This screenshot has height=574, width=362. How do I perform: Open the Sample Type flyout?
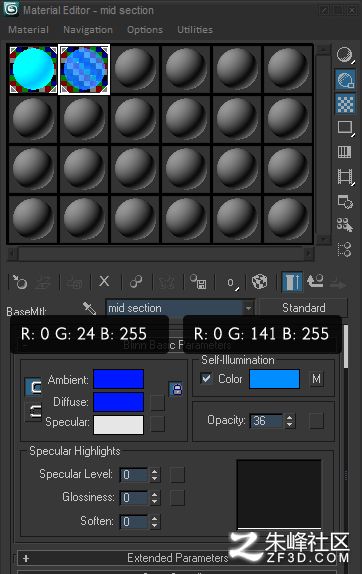[345, 55]
